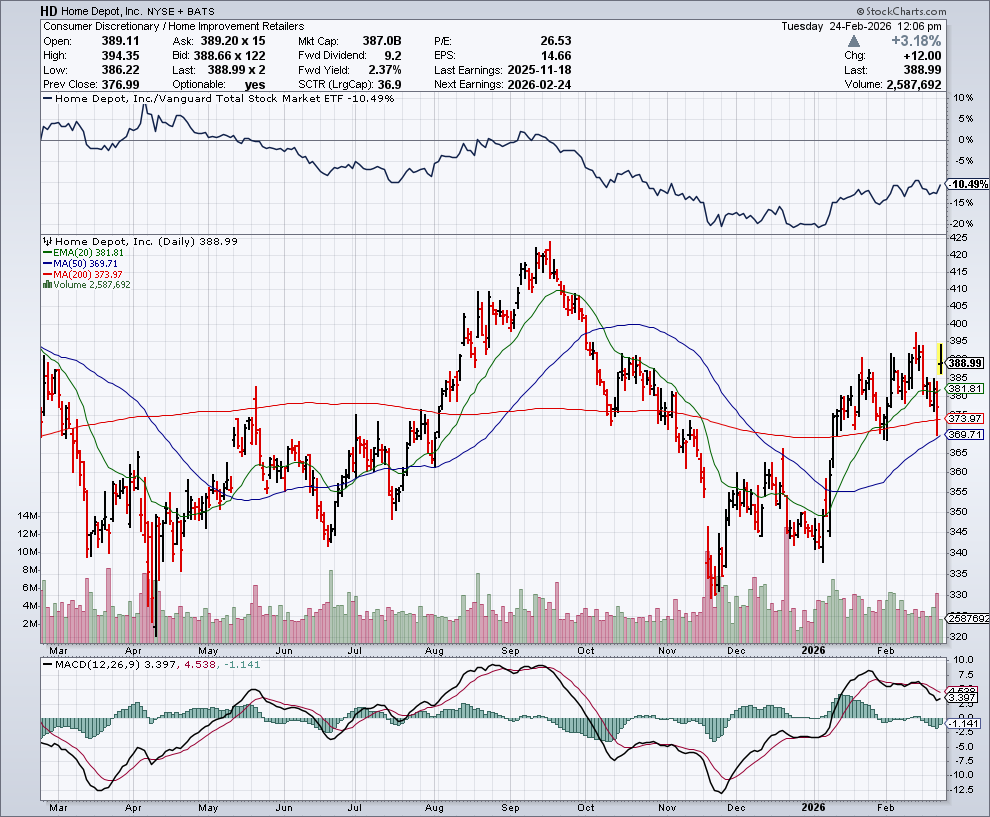The width and height of the screenshot is (990, 817).
Task: Click the Sep label on date axis
Action: point(510,805)
